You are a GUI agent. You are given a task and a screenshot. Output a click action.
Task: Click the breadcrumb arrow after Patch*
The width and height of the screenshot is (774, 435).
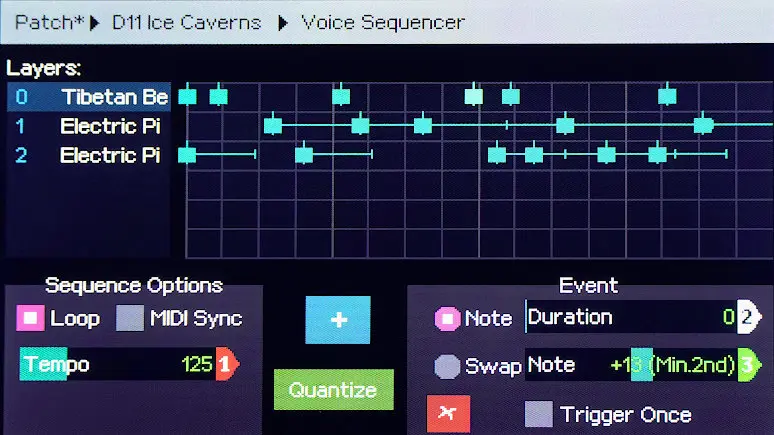tap(95, 23)
